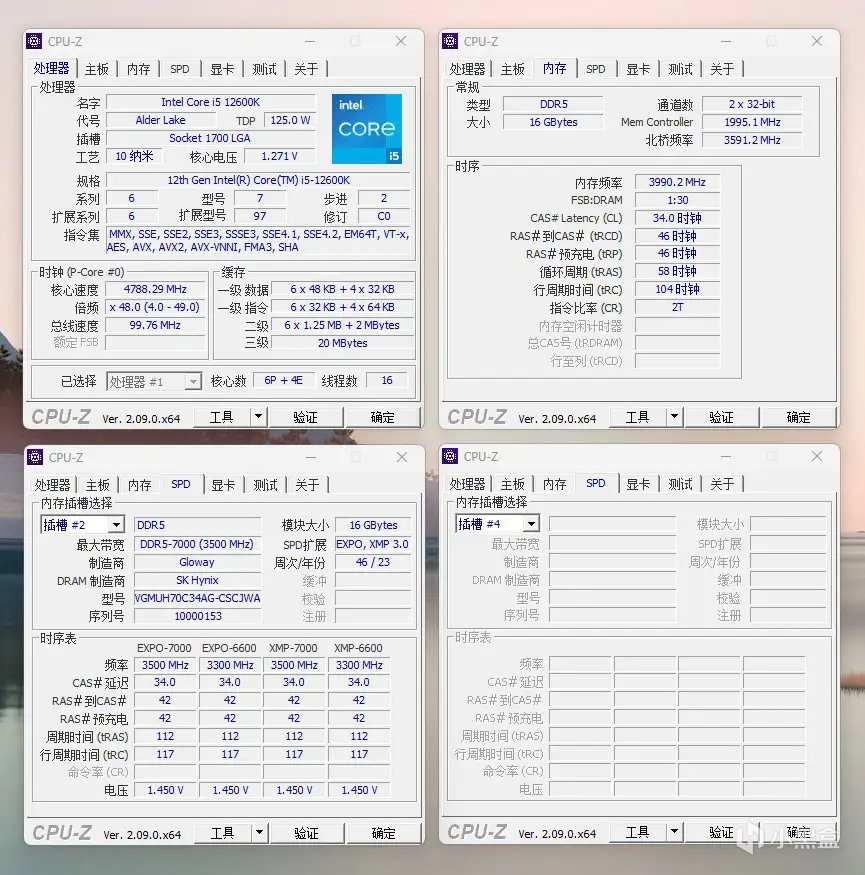
Task: Open 主板 tab in slot #4 SPD window
Action: [512, 484]
